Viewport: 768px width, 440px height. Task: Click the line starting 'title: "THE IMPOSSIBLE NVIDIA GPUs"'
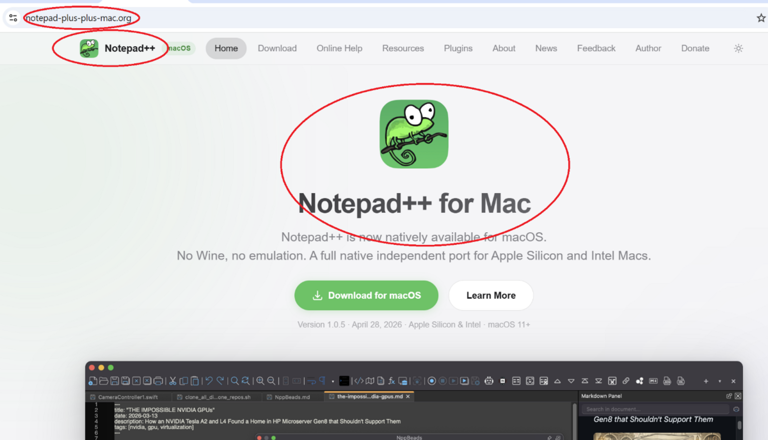click(x=164, y=410)
